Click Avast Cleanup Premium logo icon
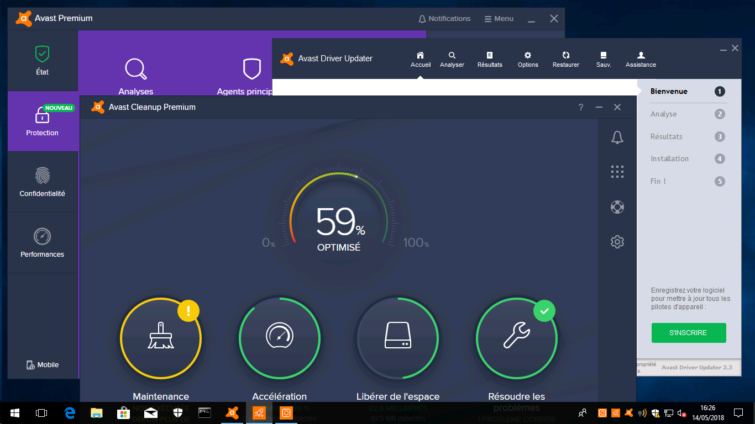 (x=98, y=107)
